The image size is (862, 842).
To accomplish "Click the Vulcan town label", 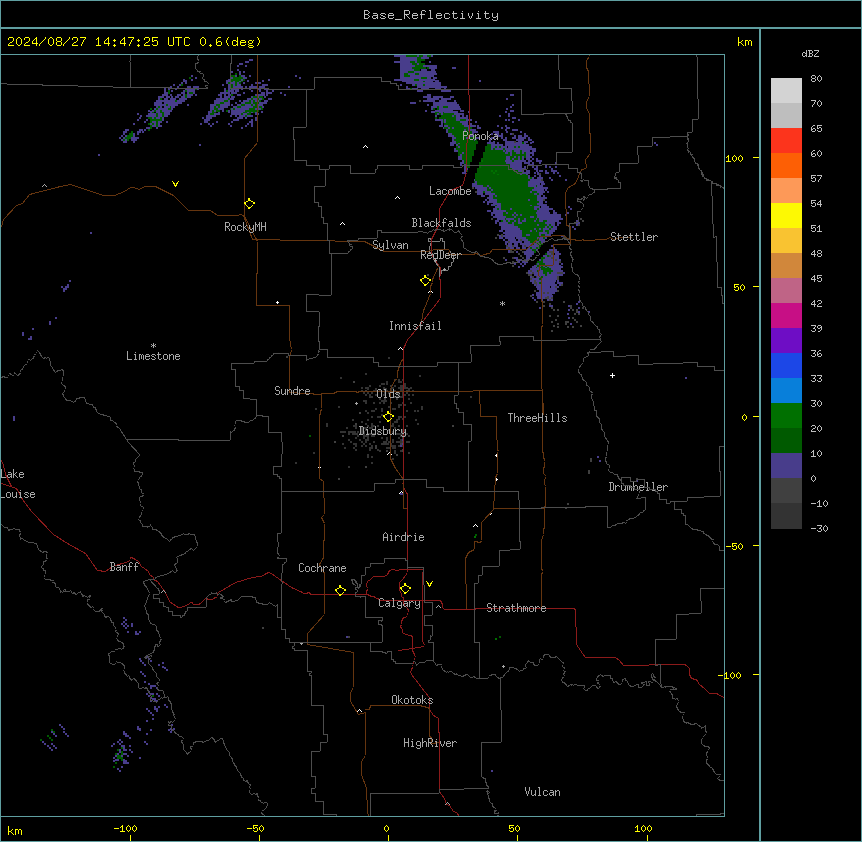I will tap(542, 792).
